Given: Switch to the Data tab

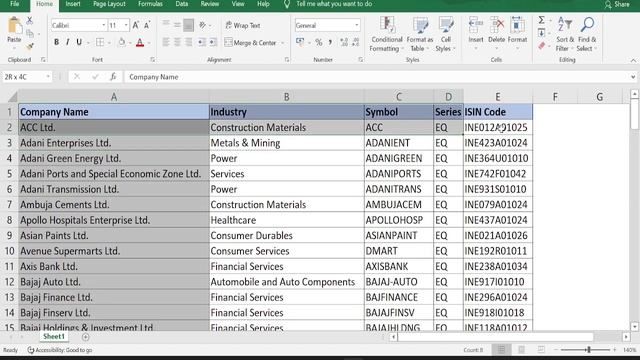Looking at the screenshot, I should [182, 4].
